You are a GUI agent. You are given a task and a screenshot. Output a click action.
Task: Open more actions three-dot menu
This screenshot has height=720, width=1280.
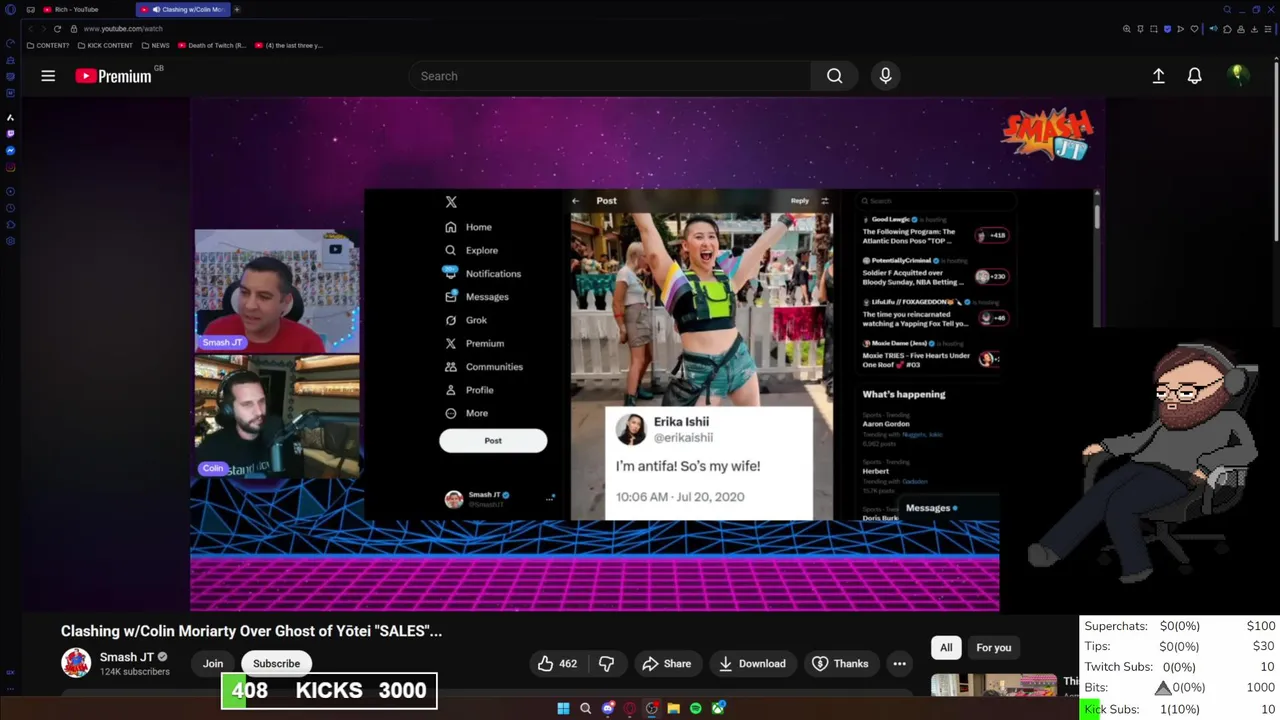coord(899,664)
